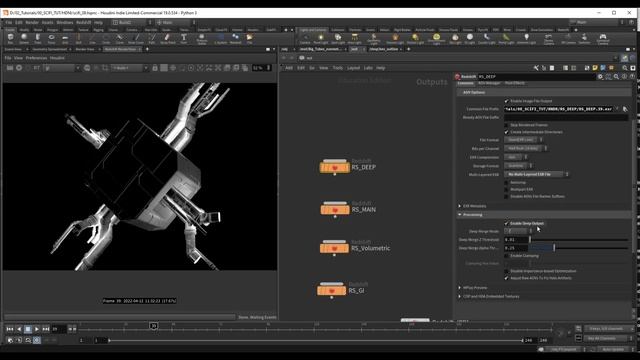This screenshot has height=360, width=640.
Task: Toggle the Autocrop checkbox
Action: pyautogui.click(x=507, y=182)
